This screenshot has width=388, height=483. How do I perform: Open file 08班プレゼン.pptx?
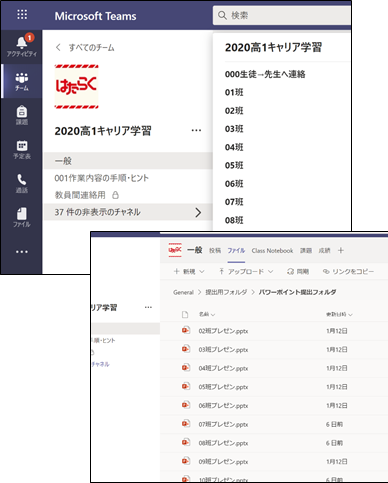[x=223, y=443]
